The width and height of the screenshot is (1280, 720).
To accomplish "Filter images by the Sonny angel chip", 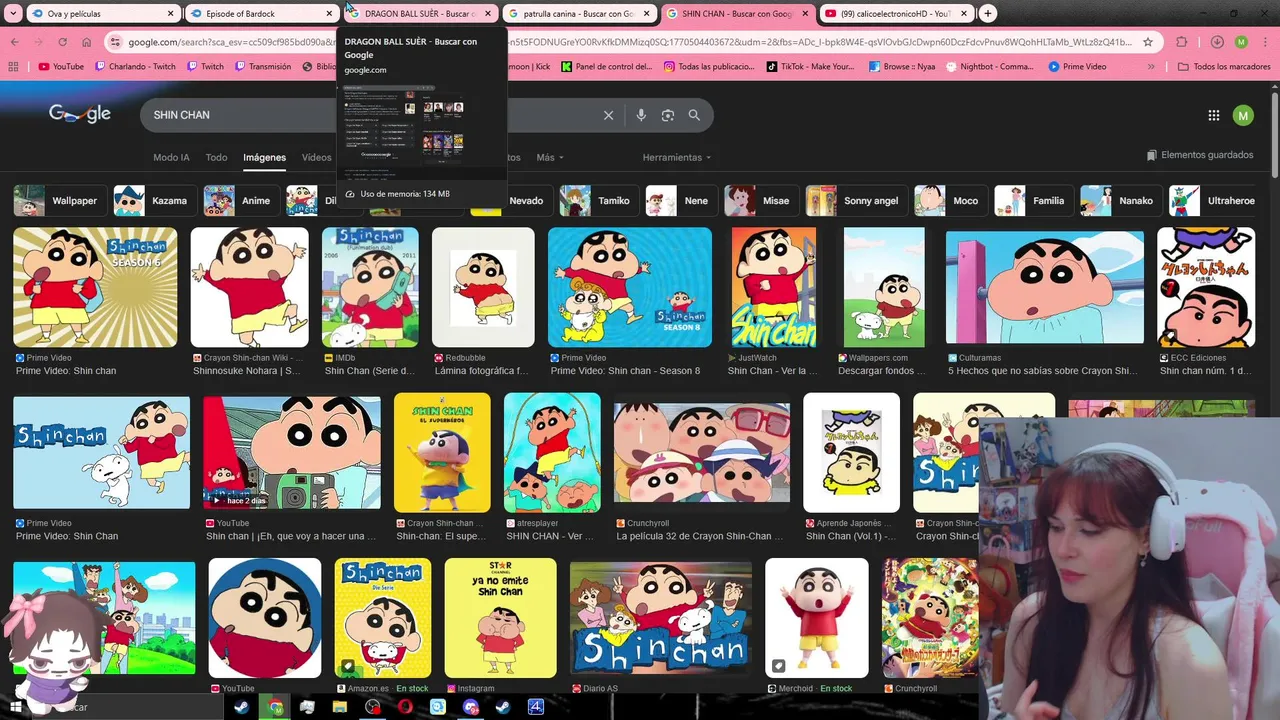I will pos(855,200).
